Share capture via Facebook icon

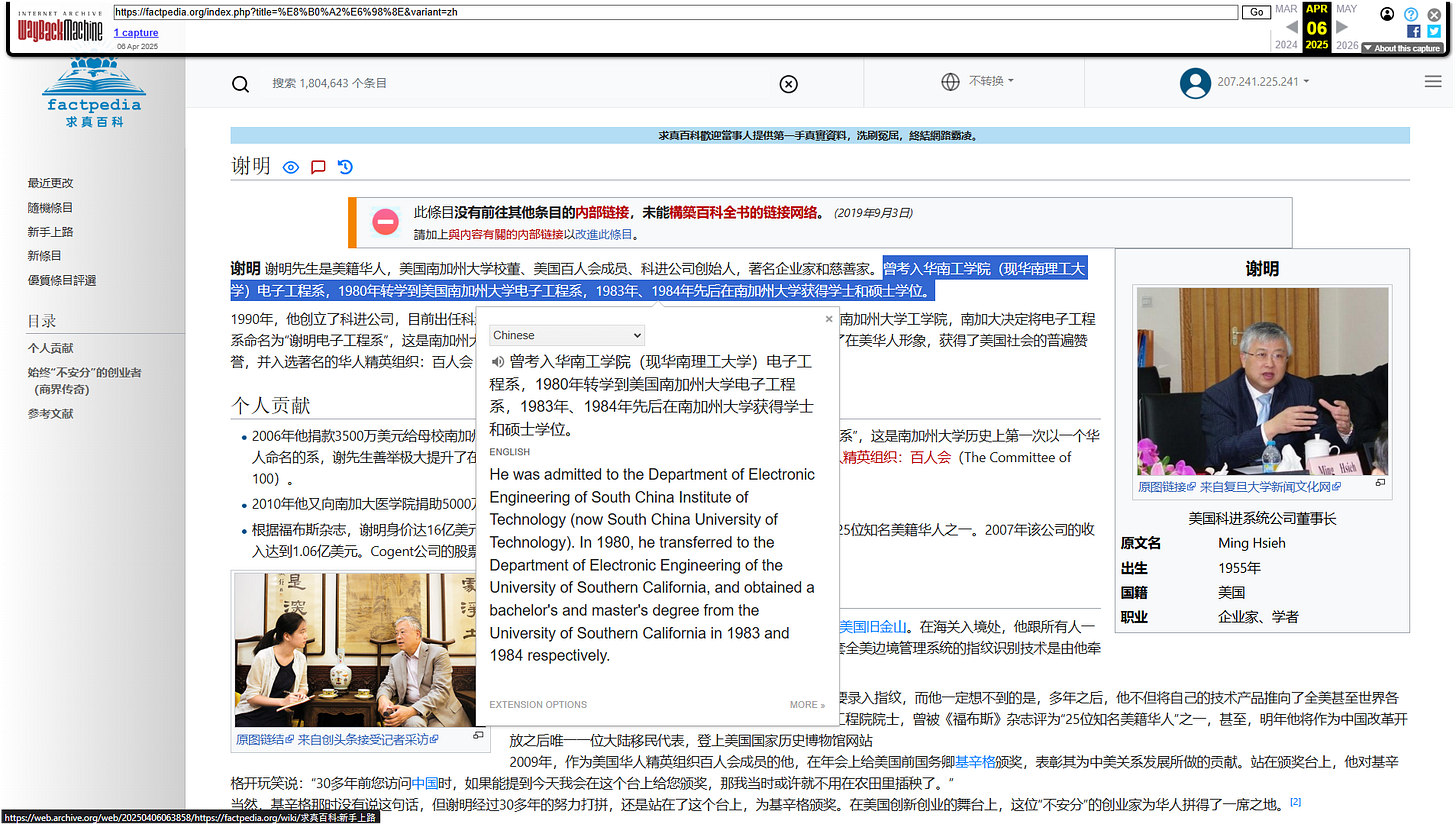click(x=1414, y=31)
